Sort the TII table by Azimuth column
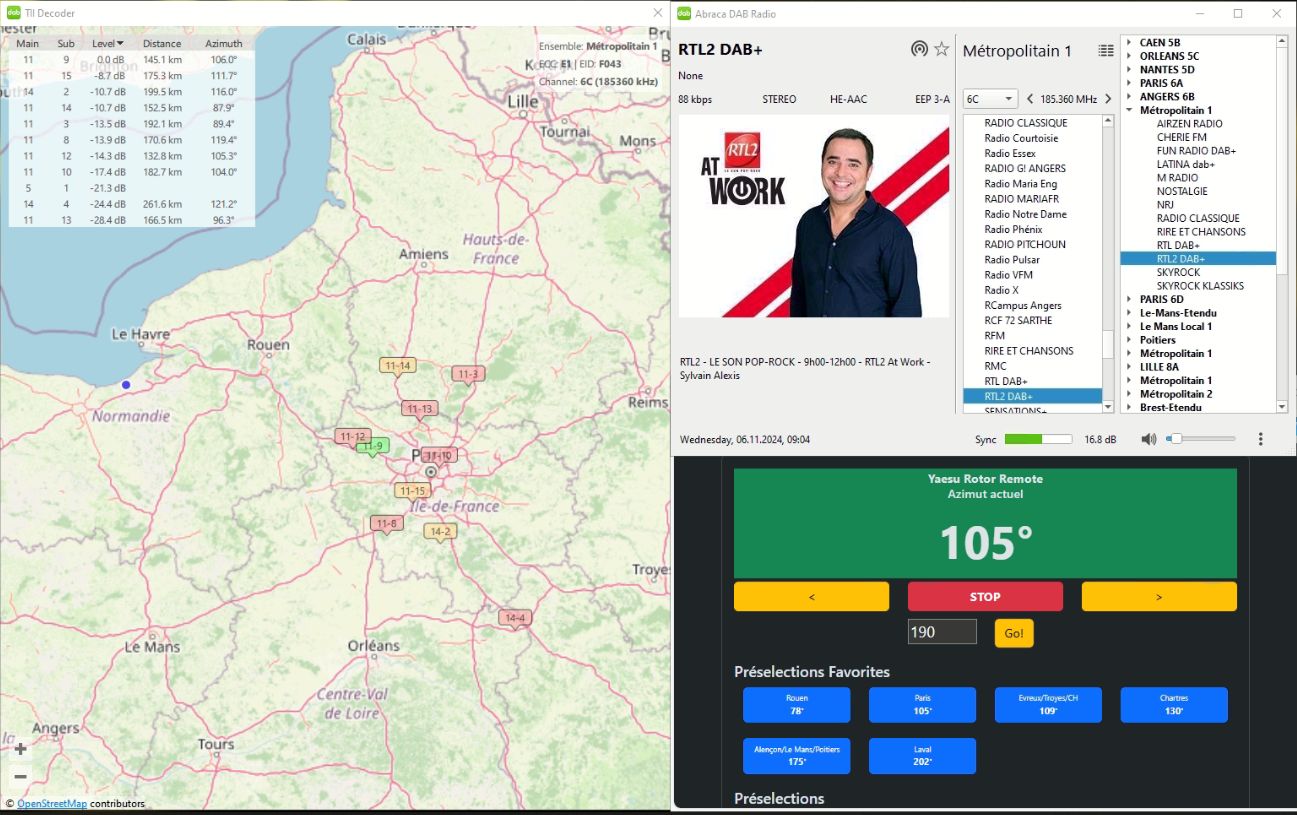The image size is (1297, 815). coord(224,43)
